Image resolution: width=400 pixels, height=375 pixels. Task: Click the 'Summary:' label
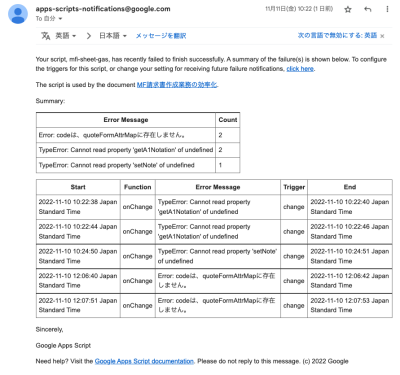(50, 101)
